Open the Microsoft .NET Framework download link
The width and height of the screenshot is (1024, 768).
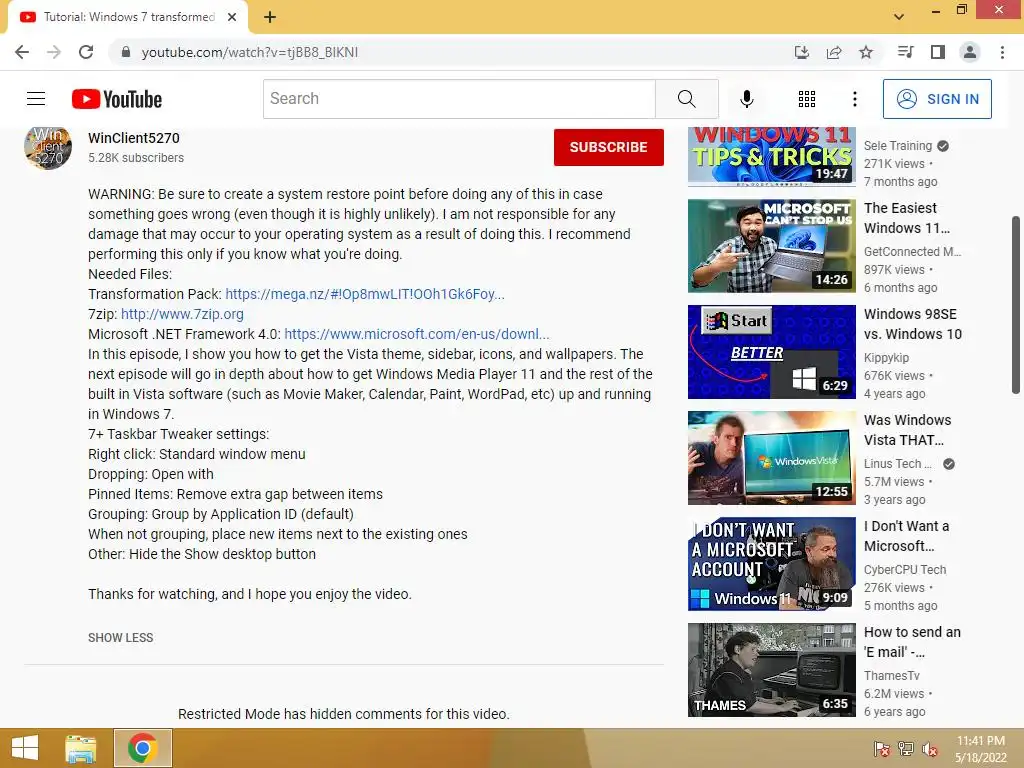click(417, 334)
